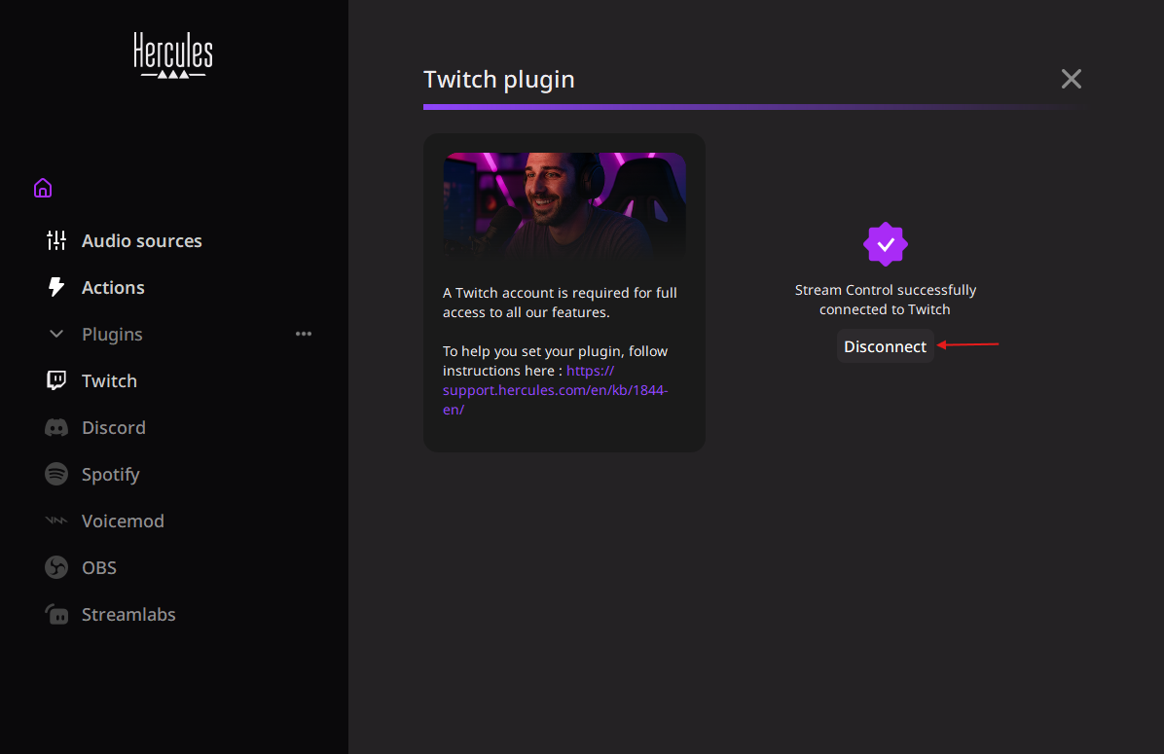Click the Discord logo icon

click(x=56, y=428)
